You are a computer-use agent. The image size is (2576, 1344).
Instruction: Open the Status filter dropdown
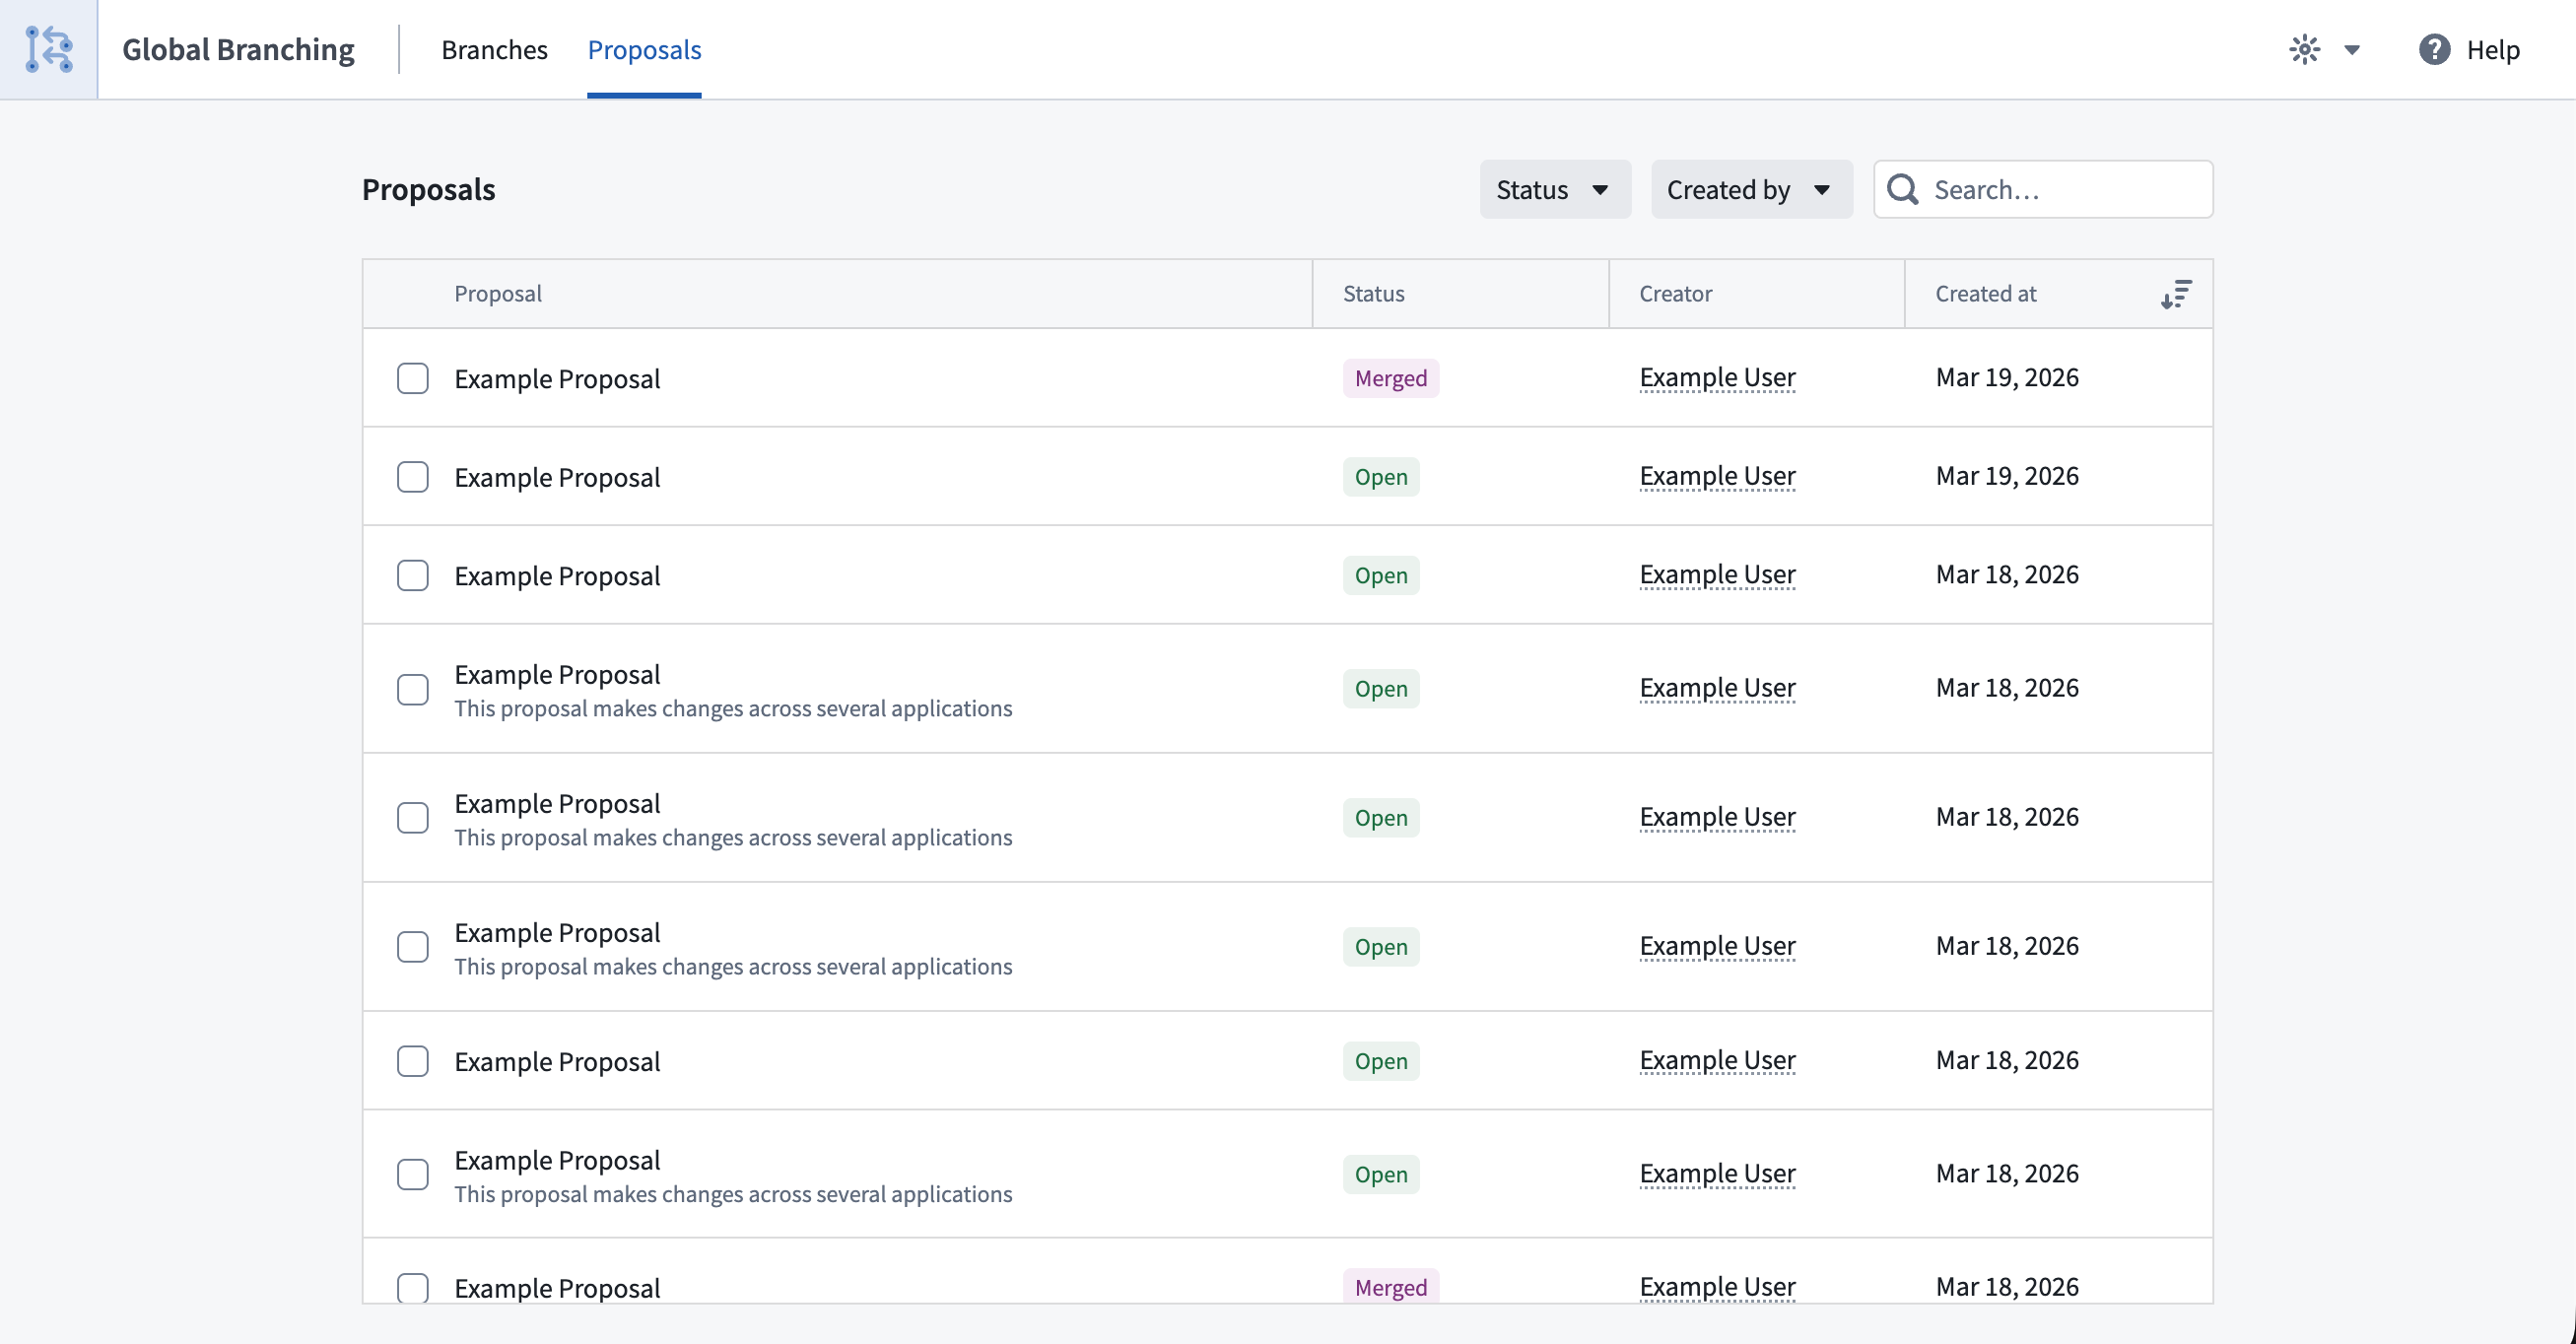coord(1553,189)
